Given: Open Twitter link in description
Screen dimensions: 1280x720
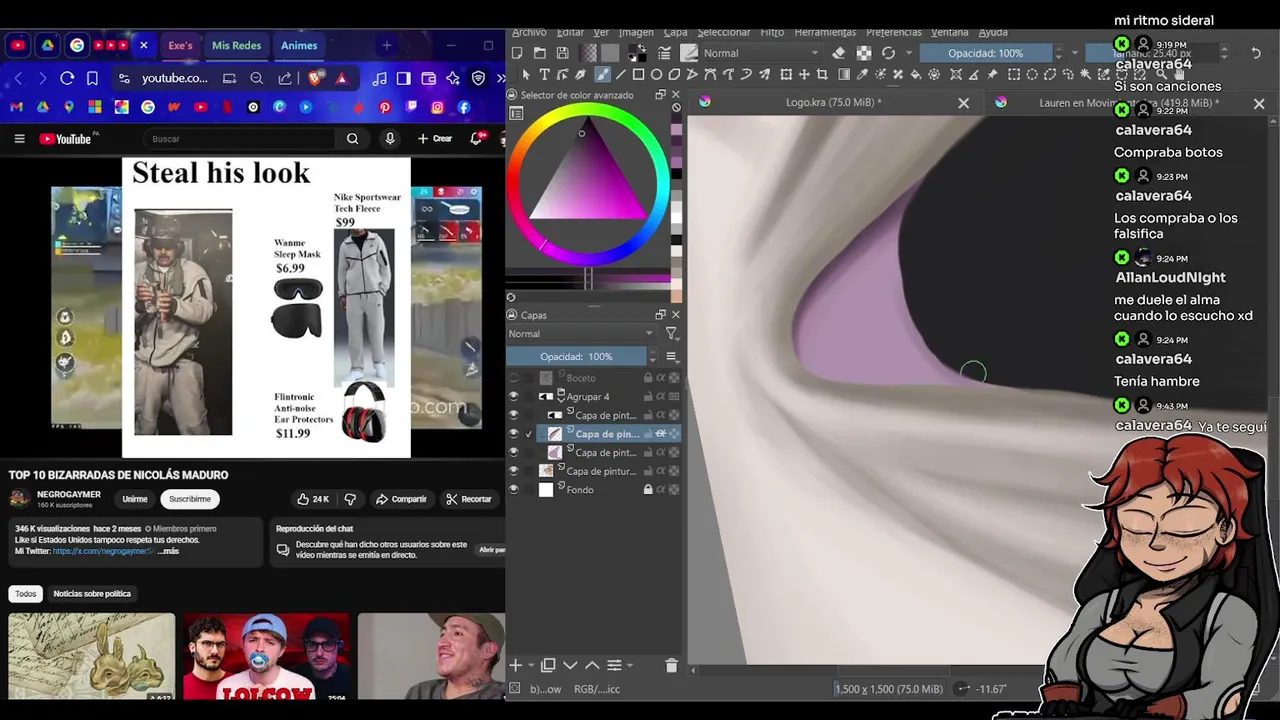Looking at the screenshot, I should coord(104,551).
